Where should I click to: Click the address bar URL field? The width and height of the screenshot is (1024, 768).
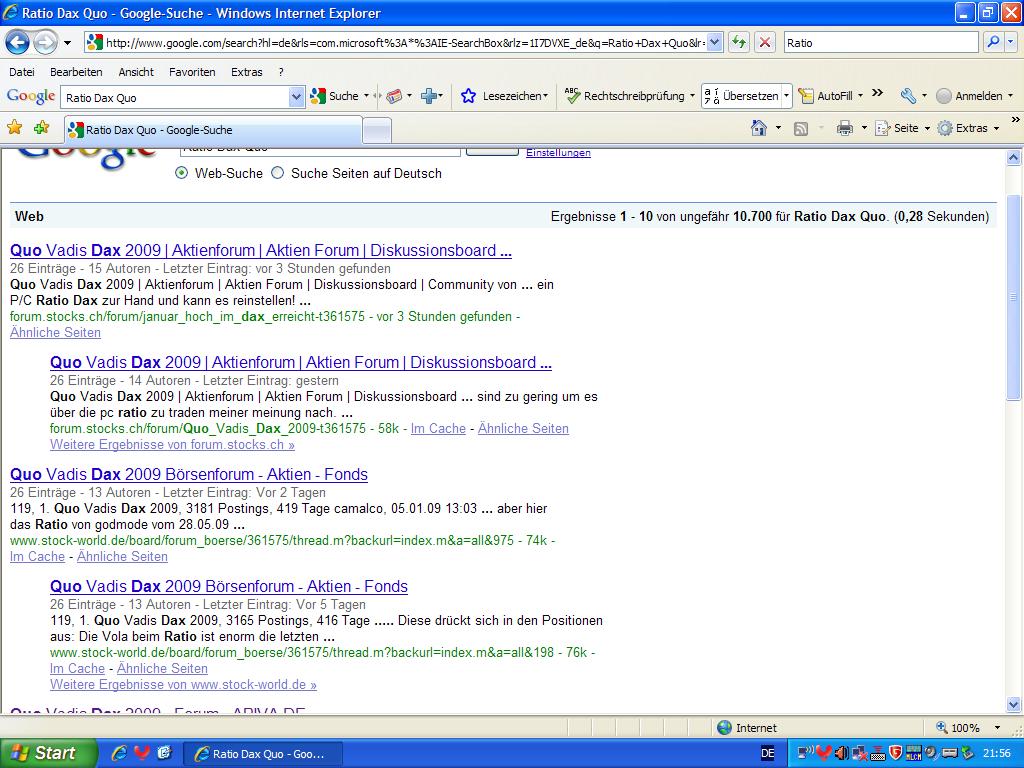point(396,43)
